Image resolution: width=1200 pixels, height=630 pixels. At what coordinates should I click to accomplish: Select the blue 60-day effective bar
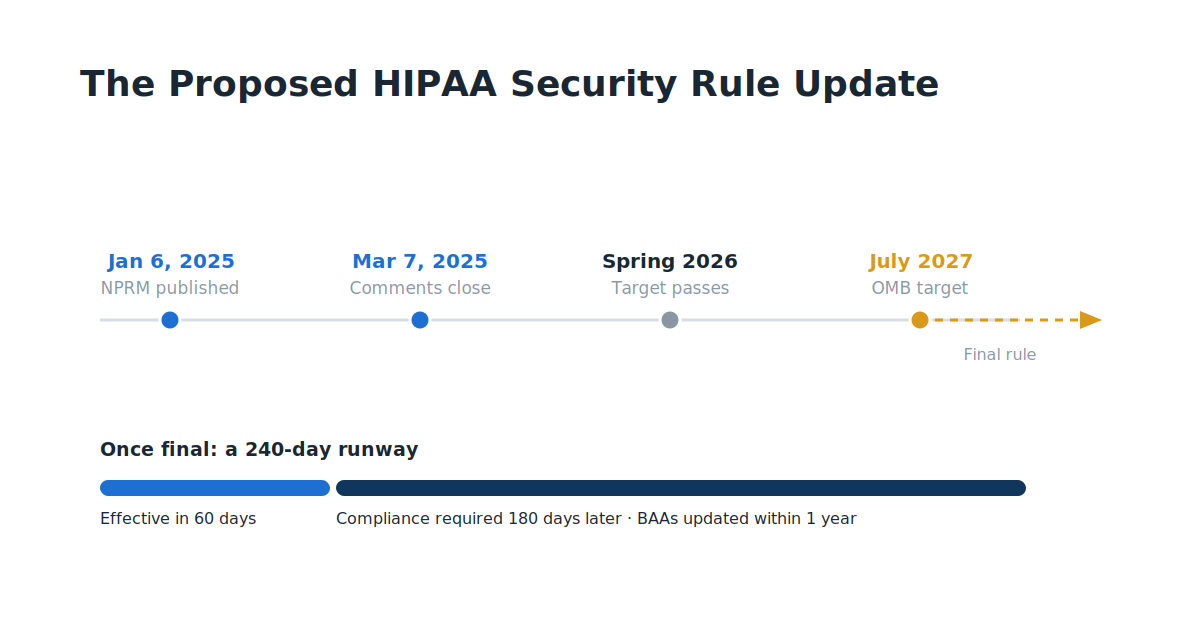(x=215, y=488)
